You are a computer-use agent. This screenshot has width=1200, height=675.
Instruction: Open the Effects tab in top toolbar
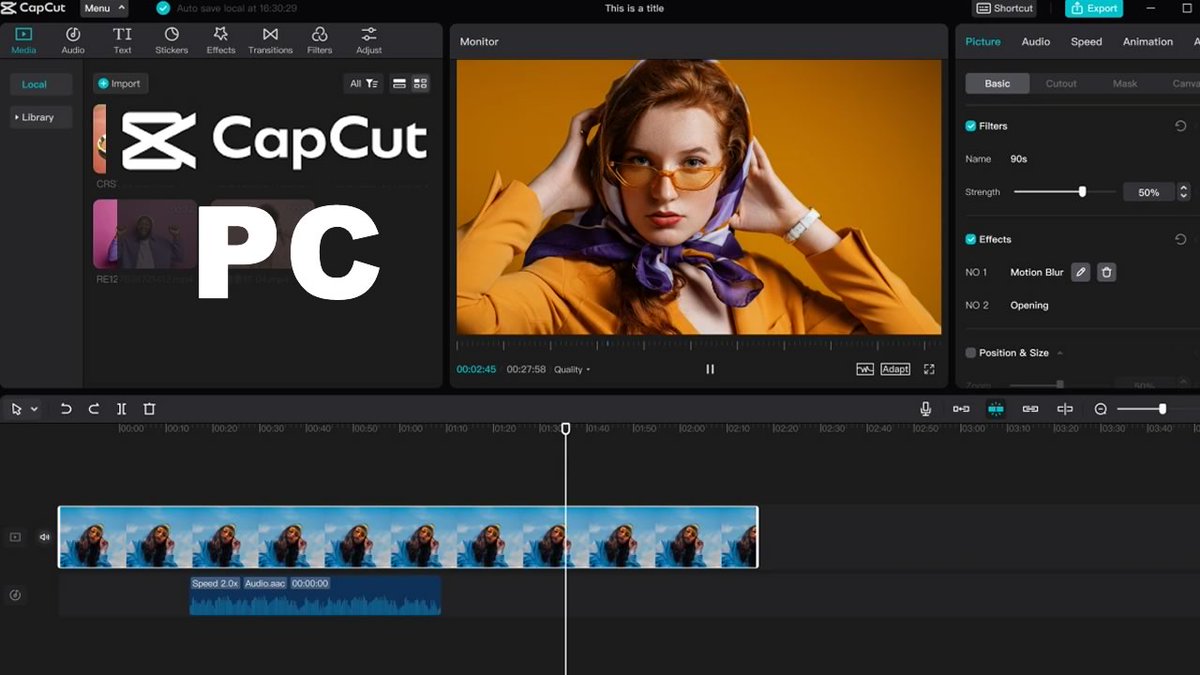point(221,40)
